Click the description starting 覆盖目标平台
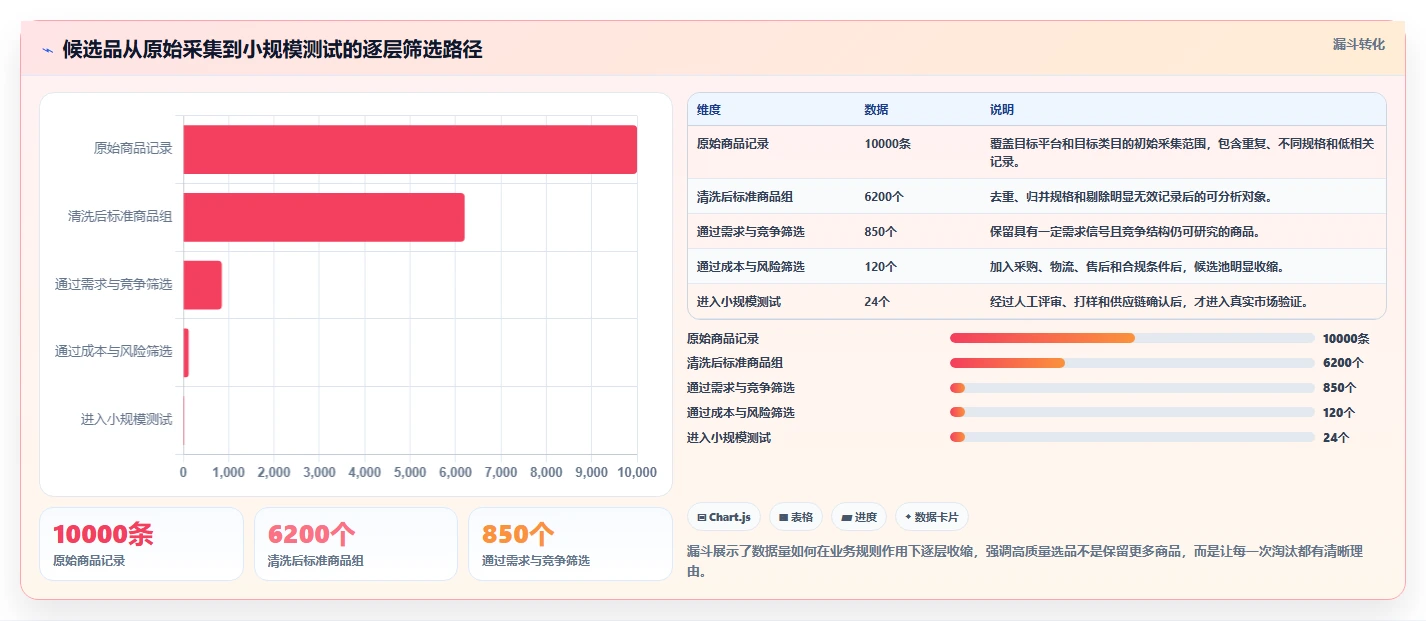Viewport: 1426px width, 621px height. [1182, 153]
